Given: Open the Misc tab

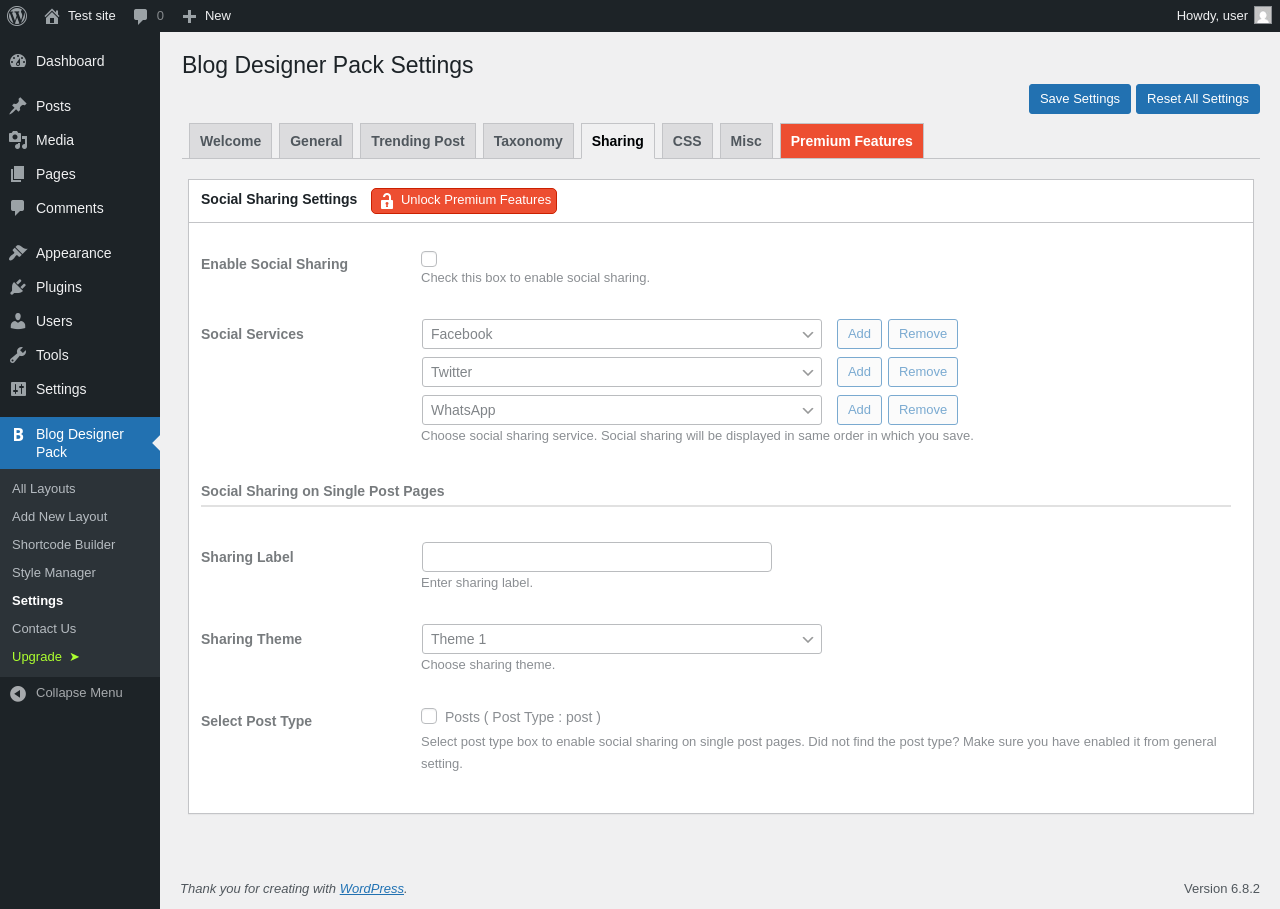Looking at the screenshot, I should pos(746,141).
